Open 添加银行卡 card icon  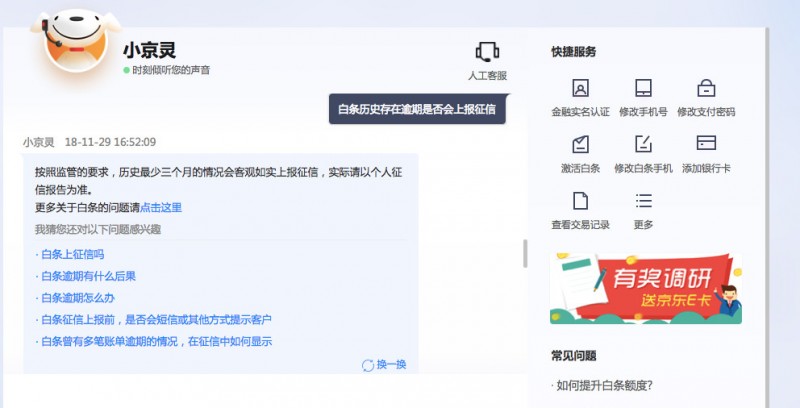click(x=706, y=143)
